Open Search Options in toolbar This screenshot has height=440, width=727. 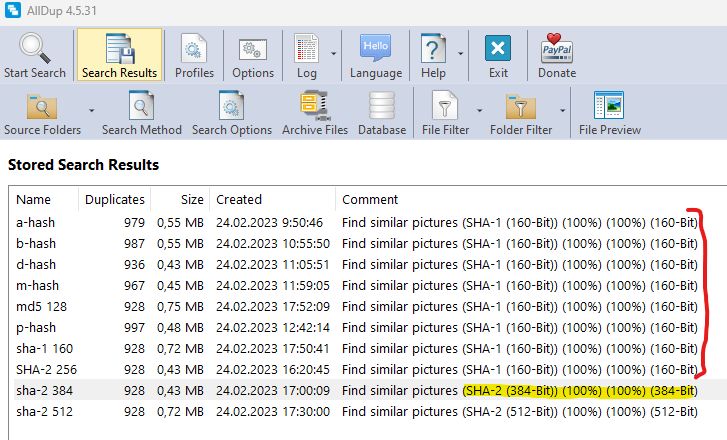(232, 106)
